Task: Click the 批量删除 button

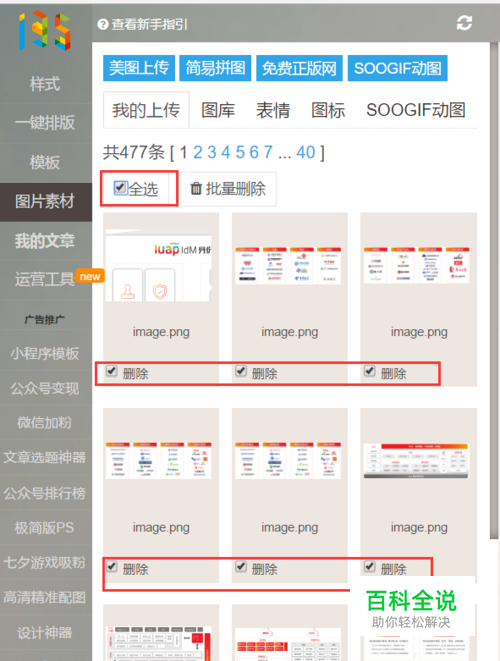Action: coord(228,189)
